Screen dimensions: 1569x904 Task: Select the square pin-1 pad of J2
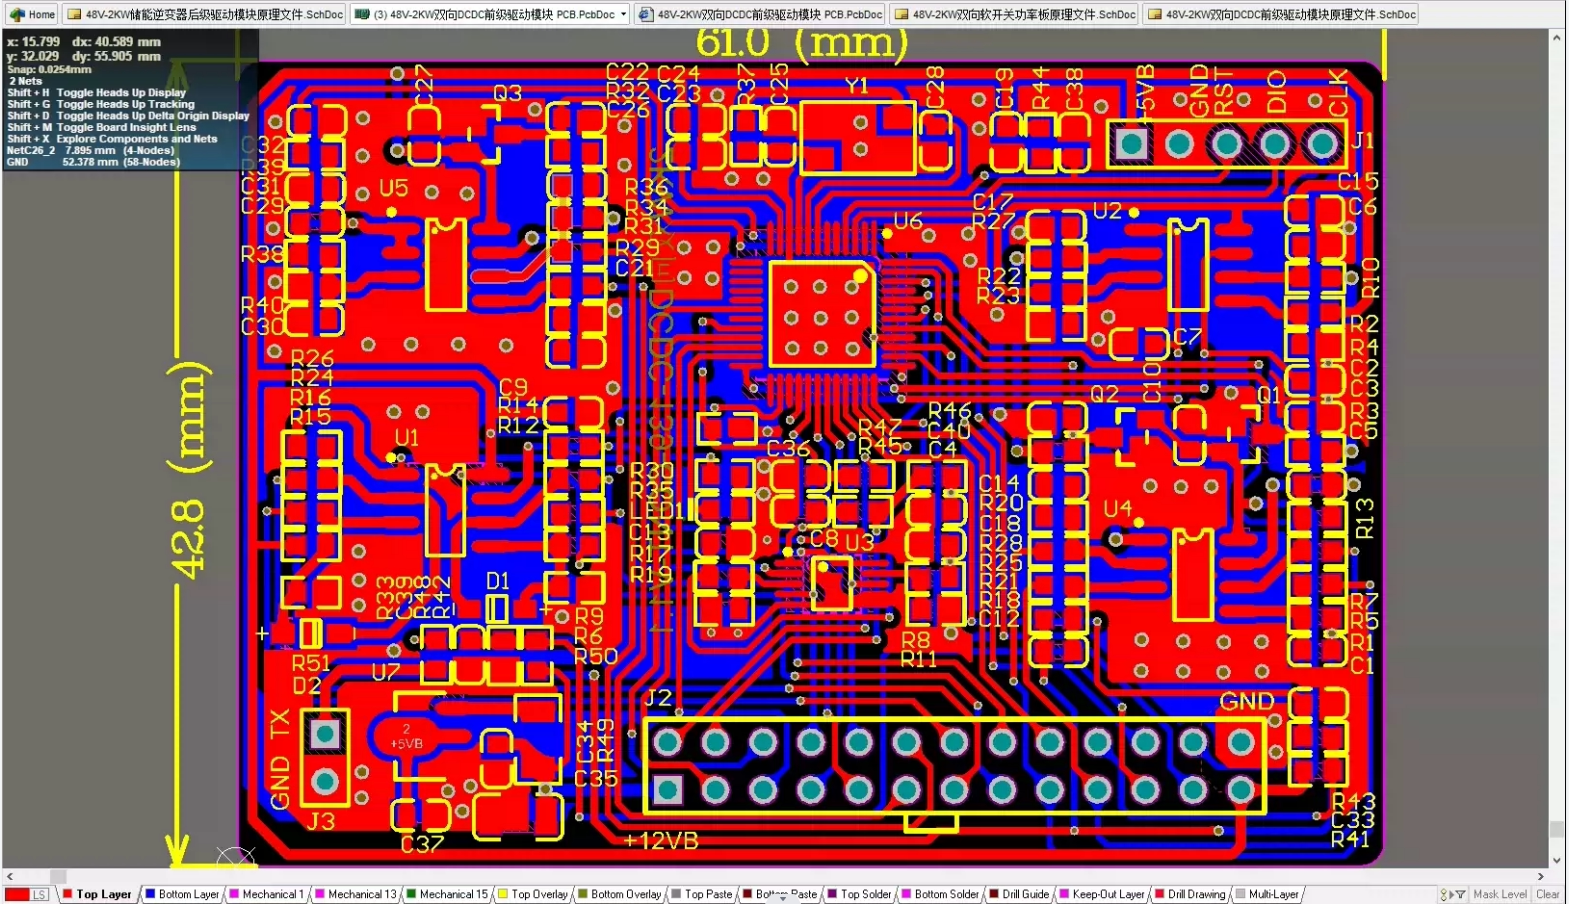pos(668,790)
